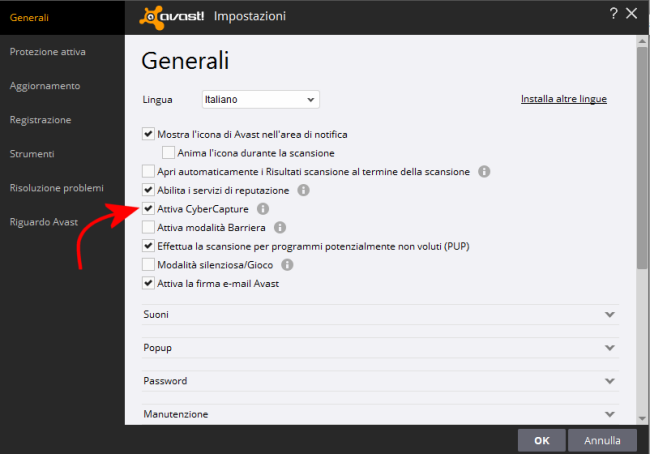Click Installa altre lingue link
This screenshot has width=650, height=454.
[x=564, y=99]
